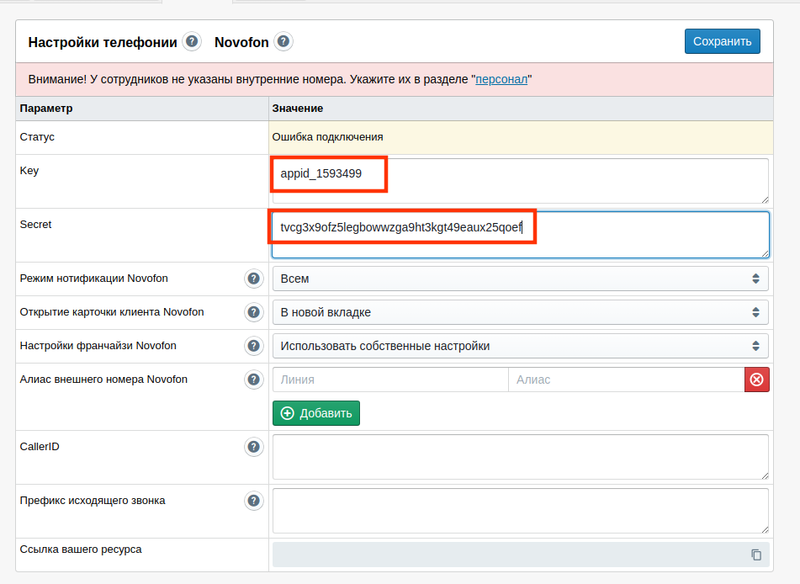The width and height of the screenshot is (800, 584).
Task: Click the green Добавить button
Action: (x=316, y=413)
